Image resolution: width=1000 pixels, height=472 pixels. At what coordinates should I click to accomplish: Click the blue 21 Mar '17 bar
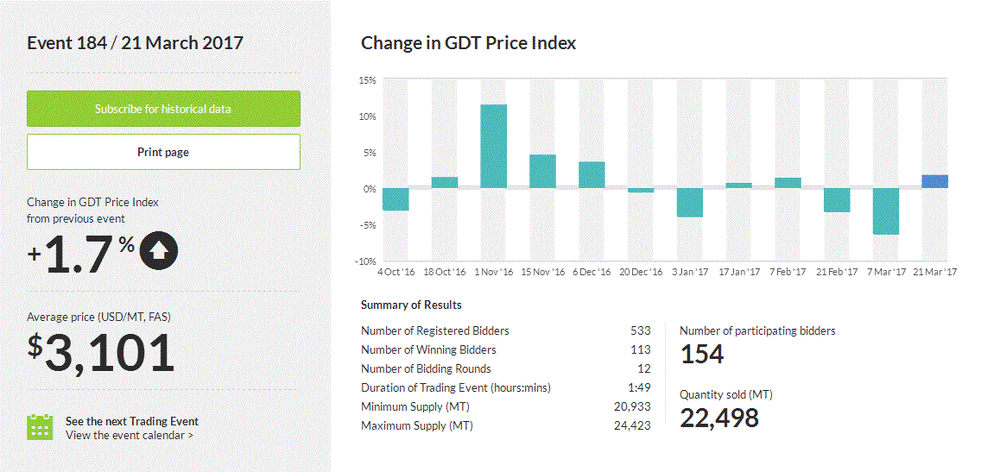pyautogui.click(x=934, y=181)
